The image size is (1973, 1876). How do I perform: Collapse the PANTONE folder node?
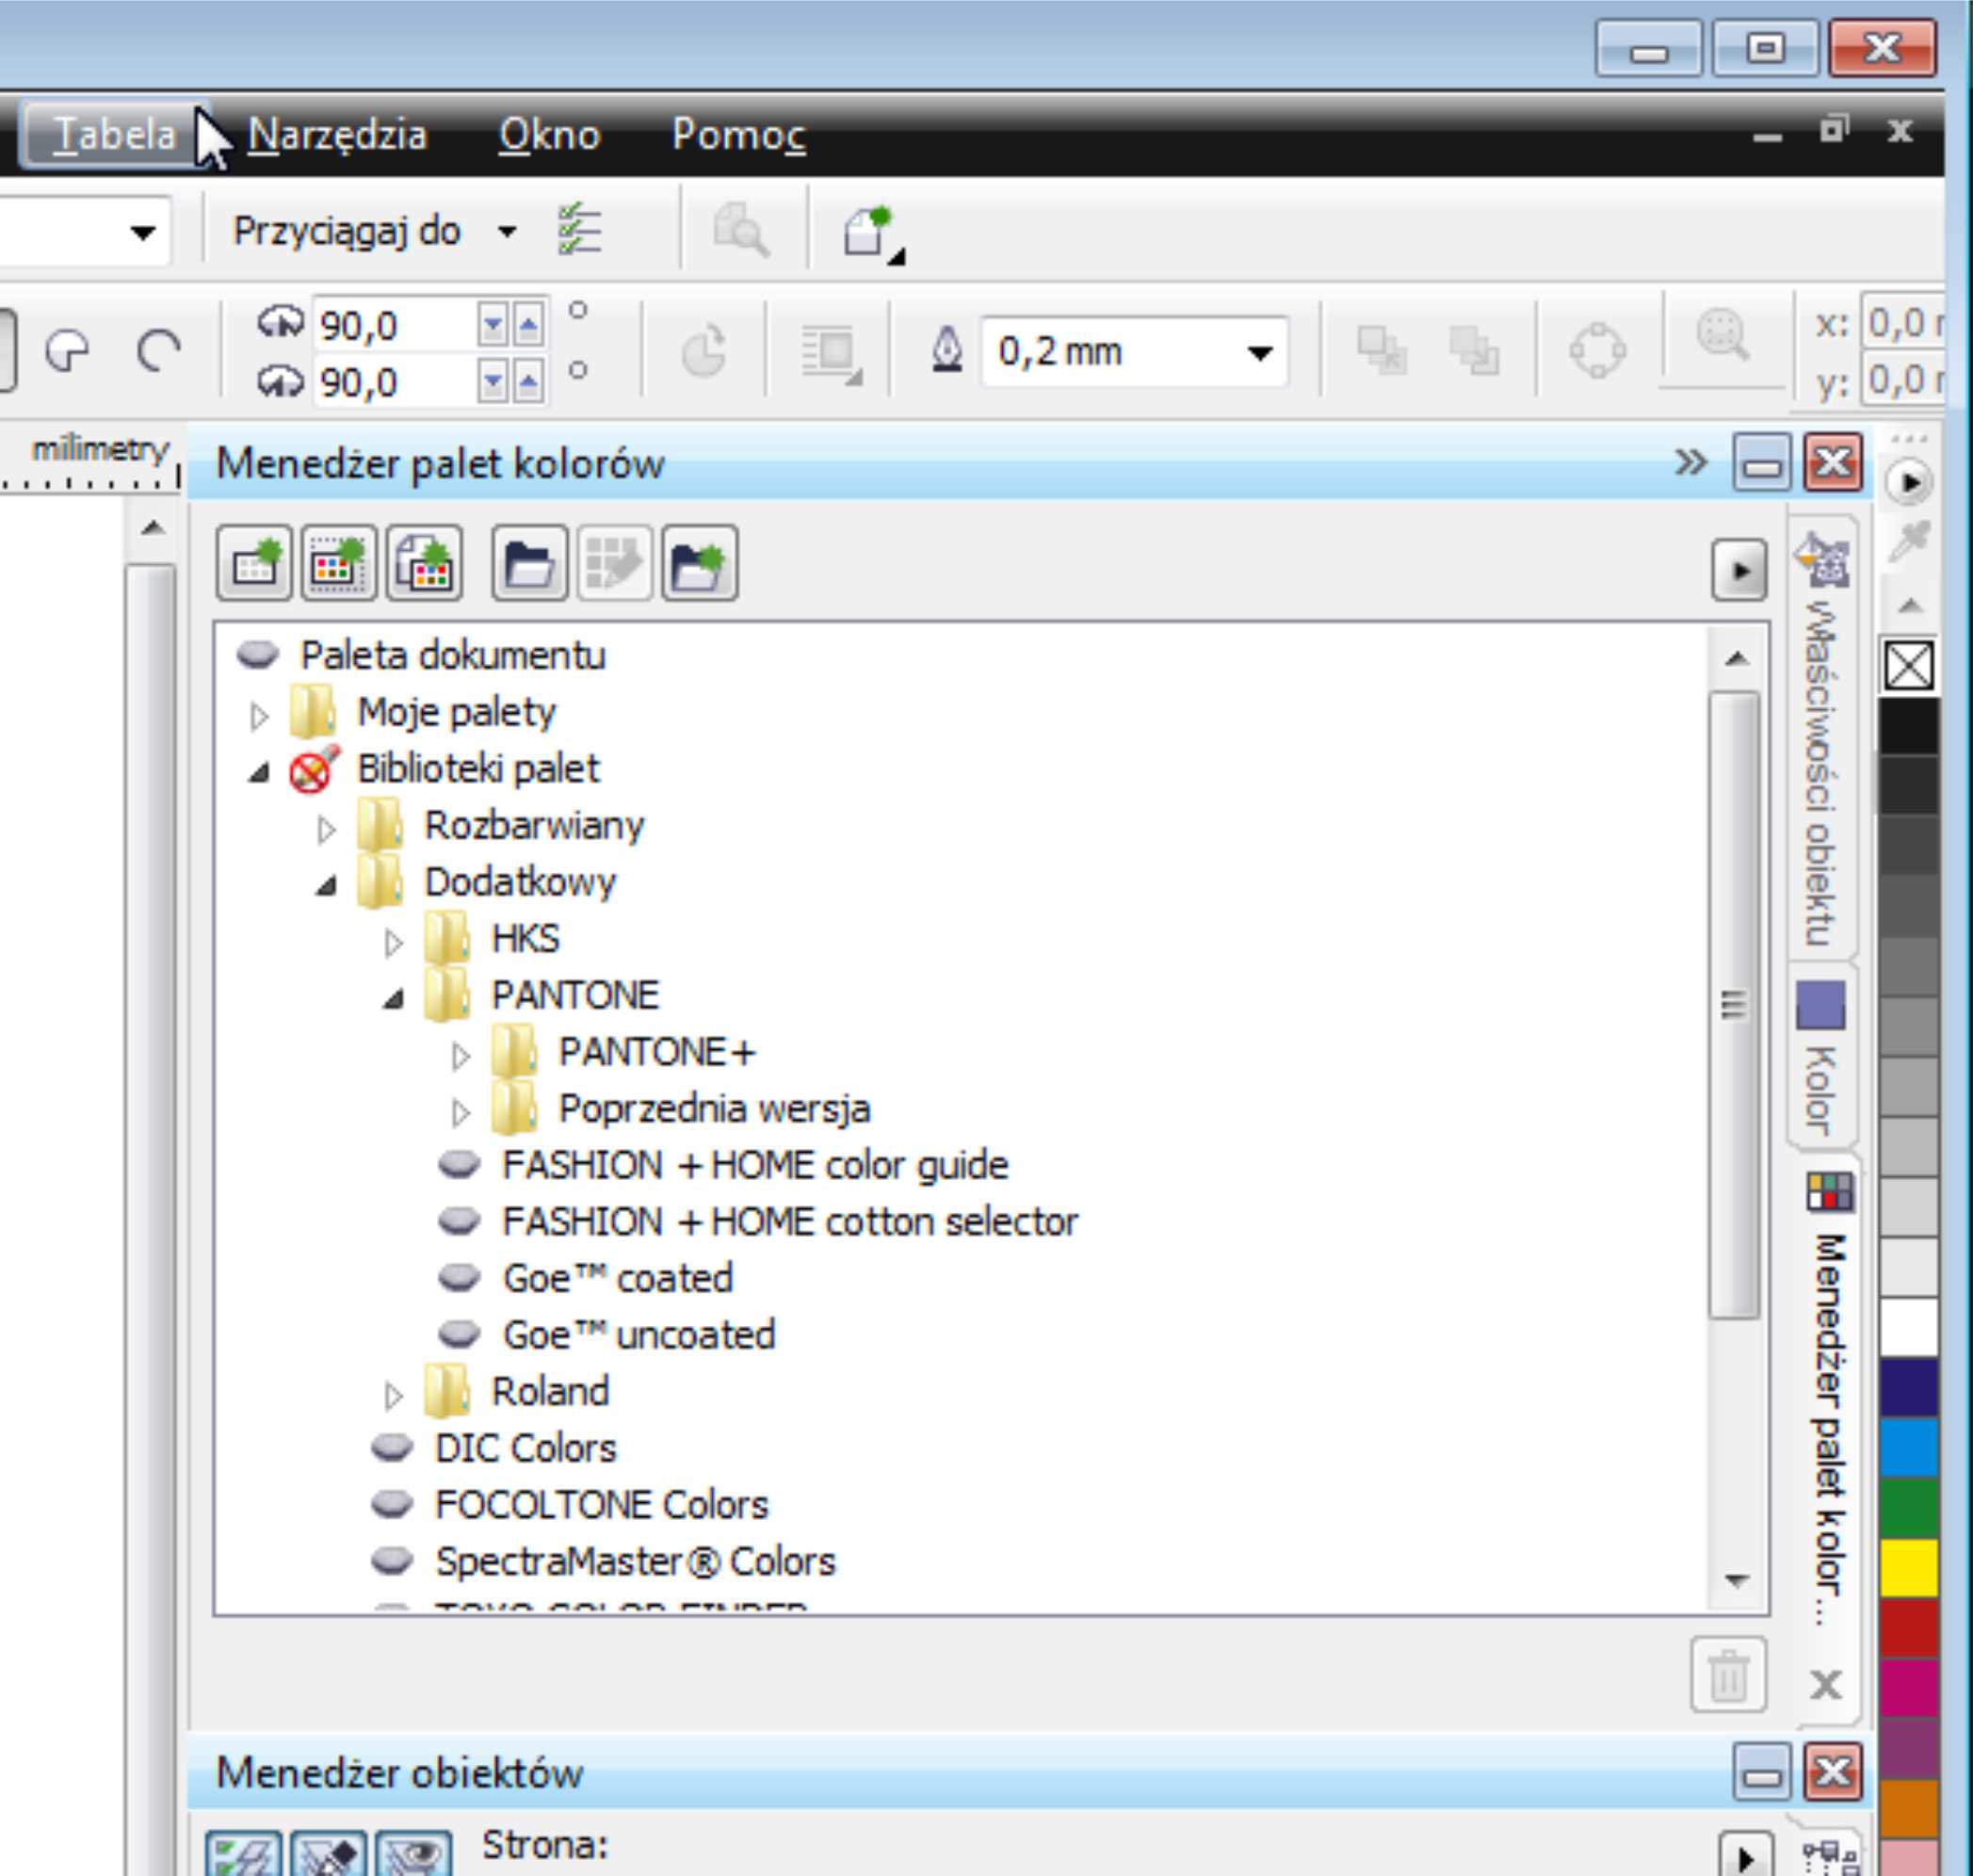393,998
